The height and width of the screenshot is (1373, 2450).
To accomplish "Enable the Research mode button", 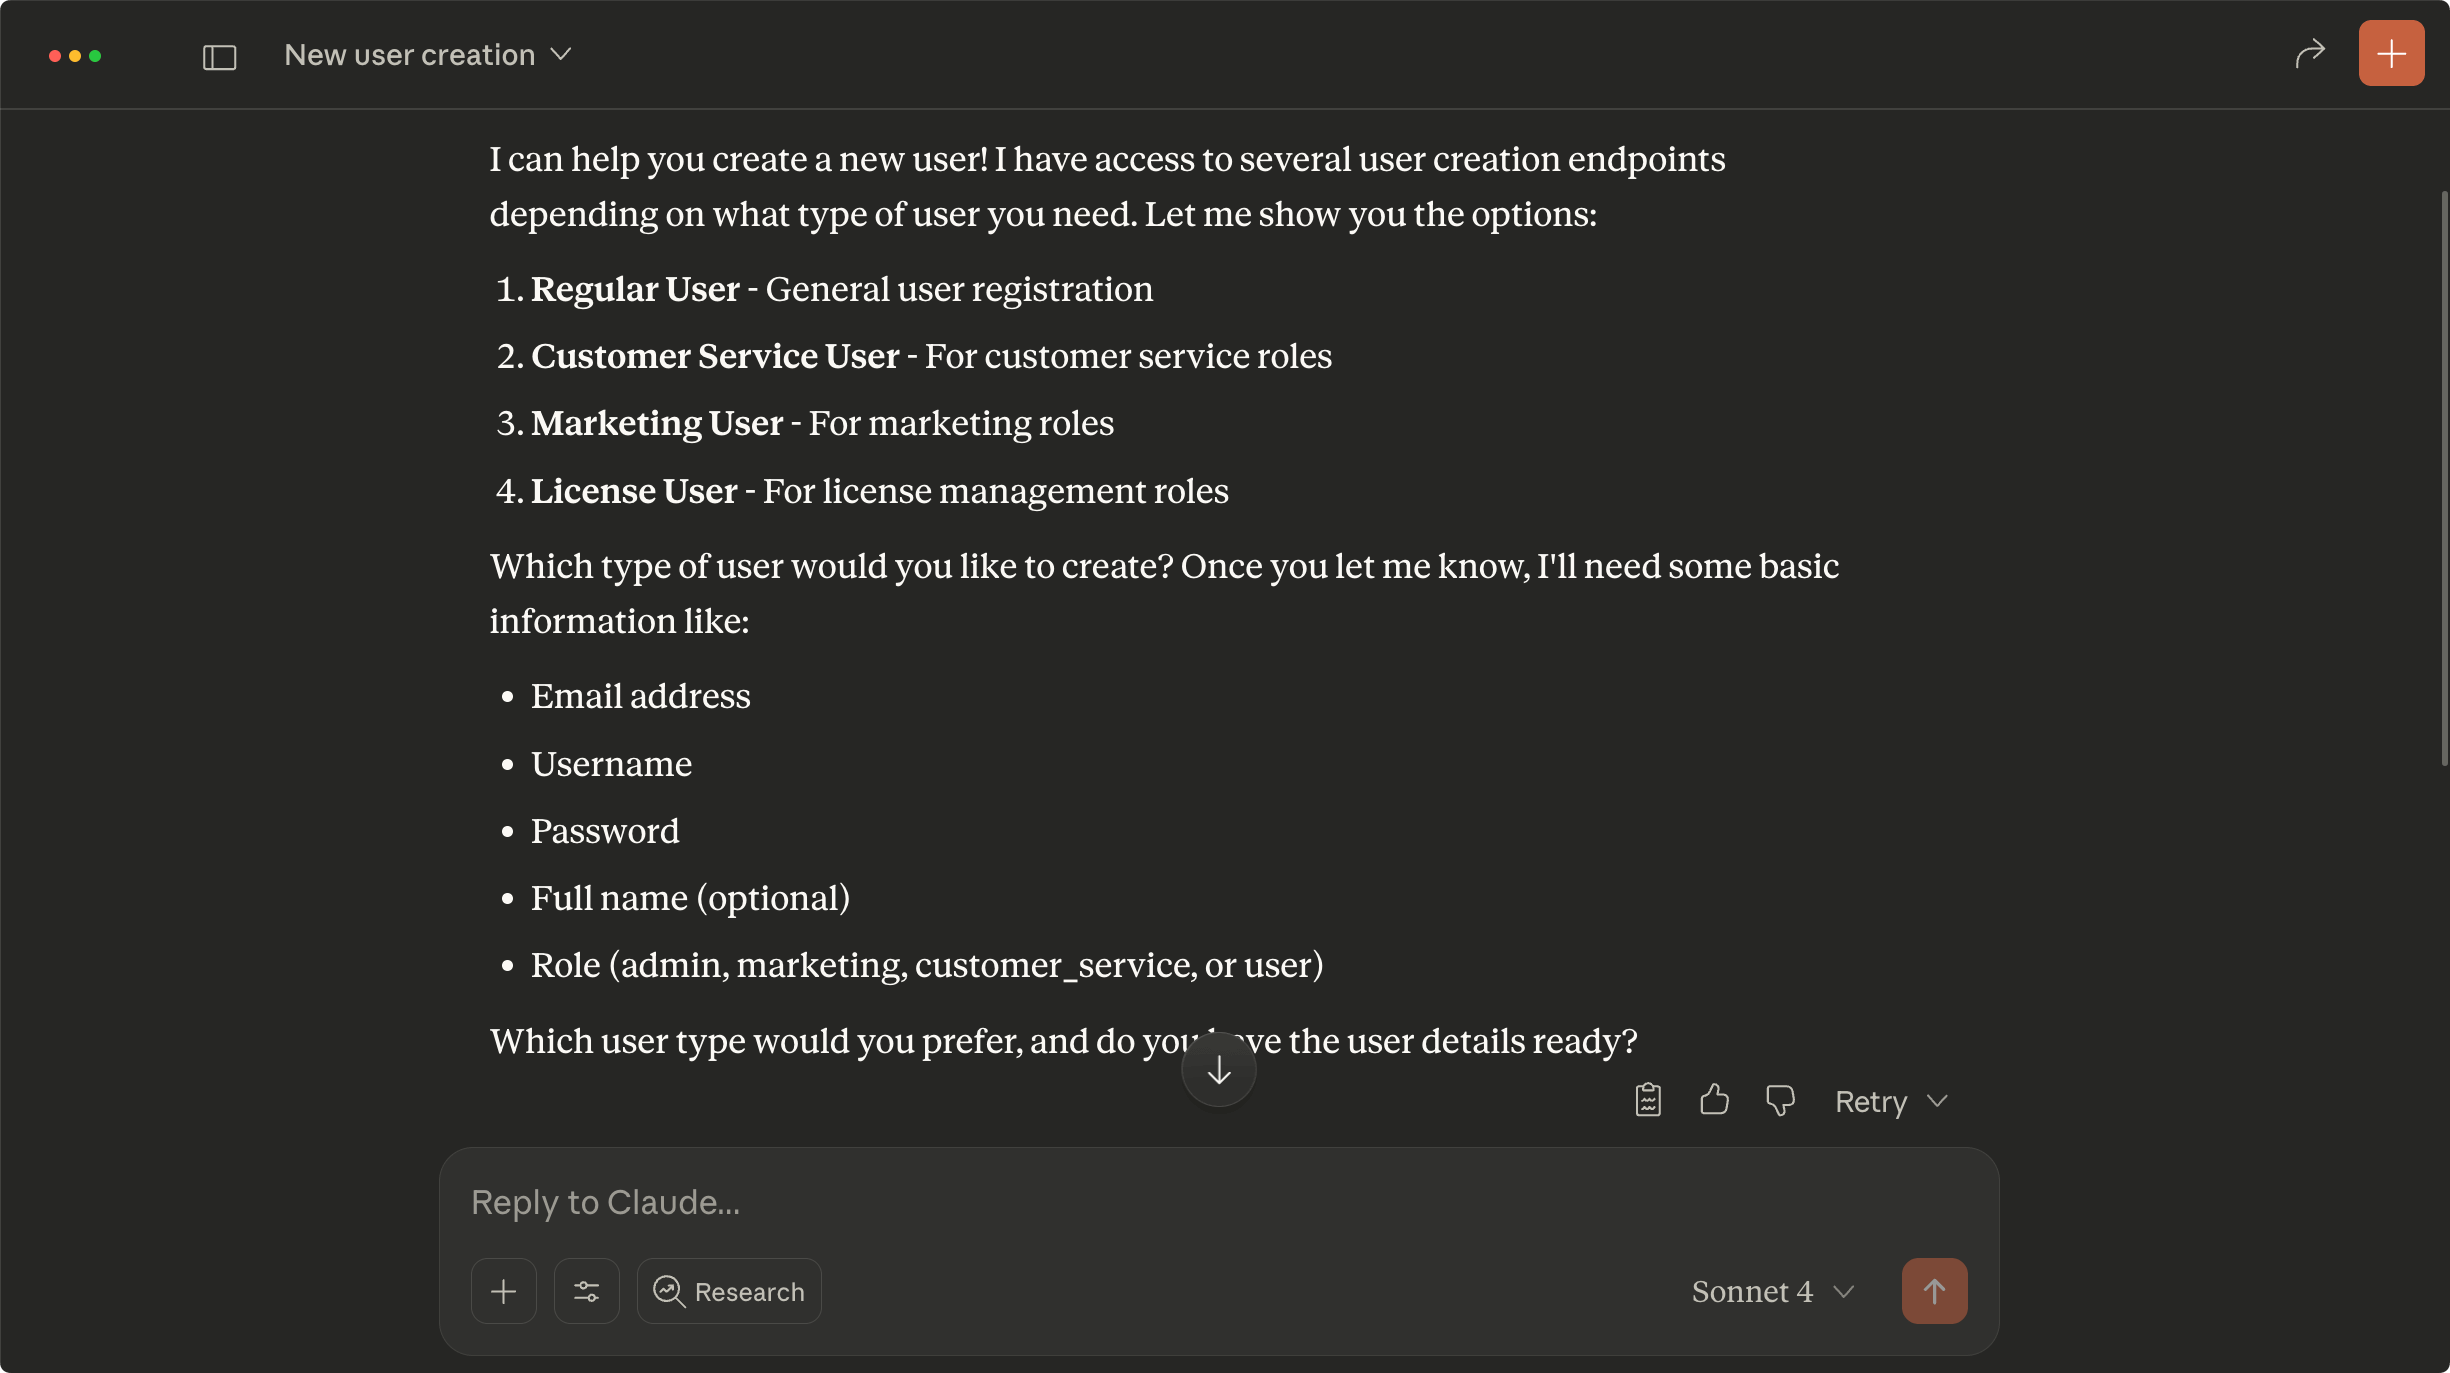I will [x=729, y=1291].
